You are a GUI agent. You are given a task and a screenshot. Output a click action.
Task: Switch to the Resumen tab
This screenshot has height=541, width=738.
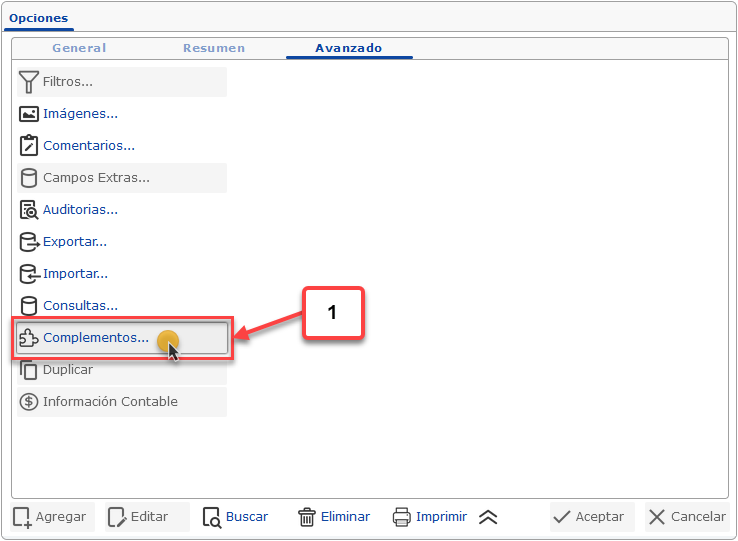213,48
